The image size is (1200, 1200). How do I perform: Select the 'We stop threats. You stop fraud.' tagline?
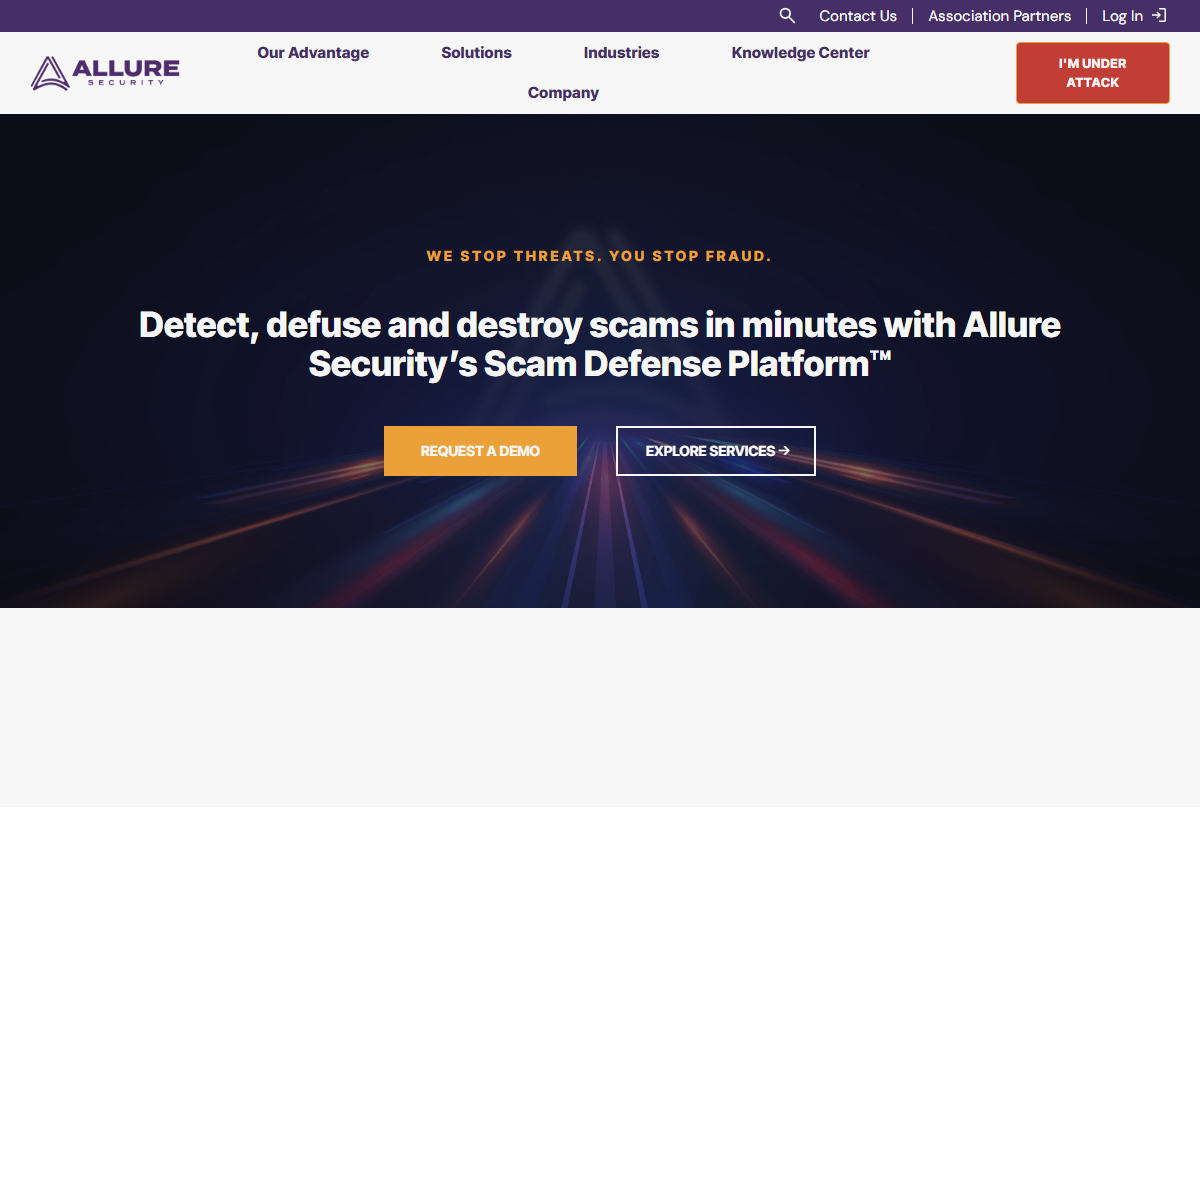pos(599,256)
